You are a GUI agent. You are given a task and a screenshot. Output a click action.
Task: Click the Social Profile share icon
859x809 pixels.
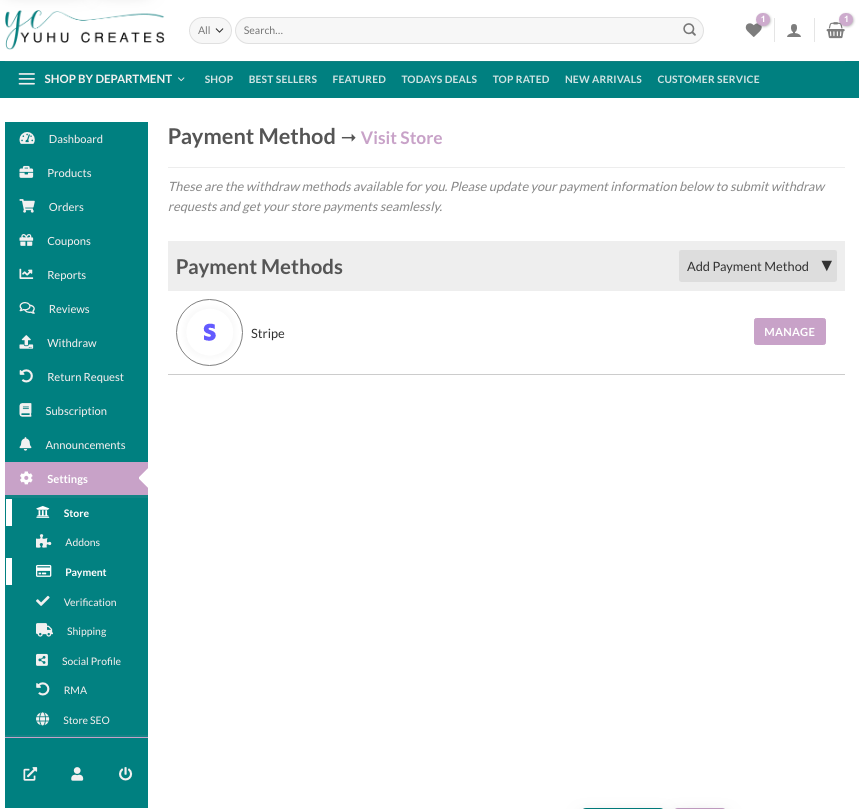click(42, 660)
